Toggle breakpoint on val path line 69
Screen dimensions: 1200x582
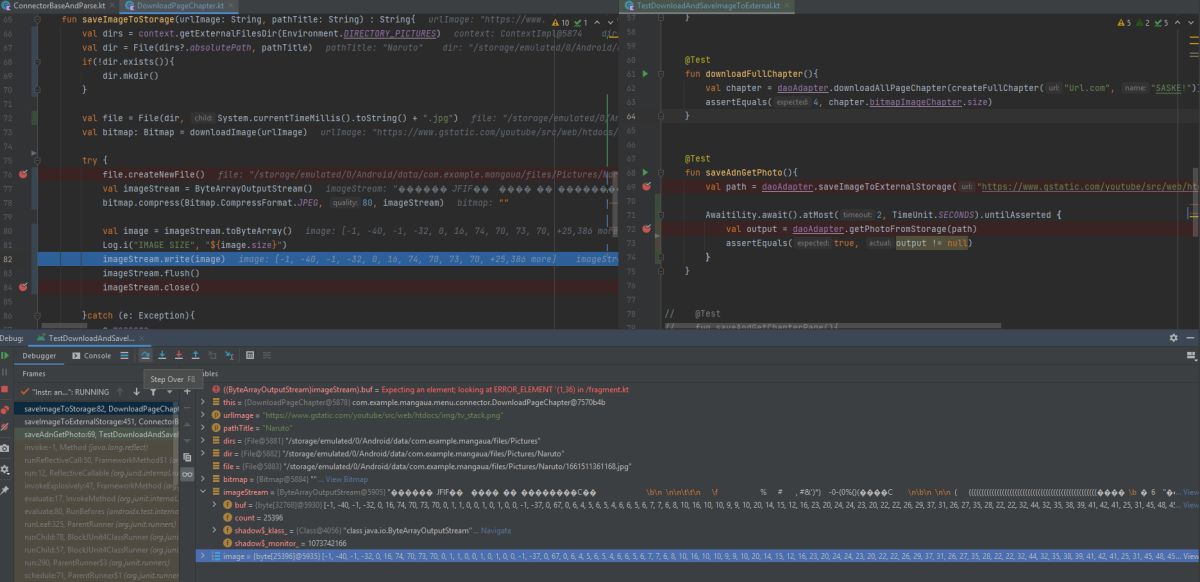click(x=646, y=186)
